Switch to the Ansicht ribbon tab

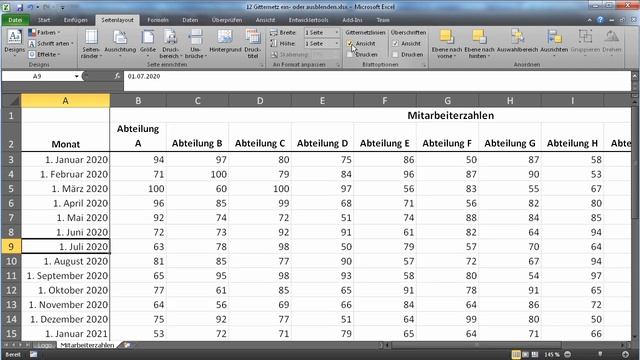click(265, 20)
